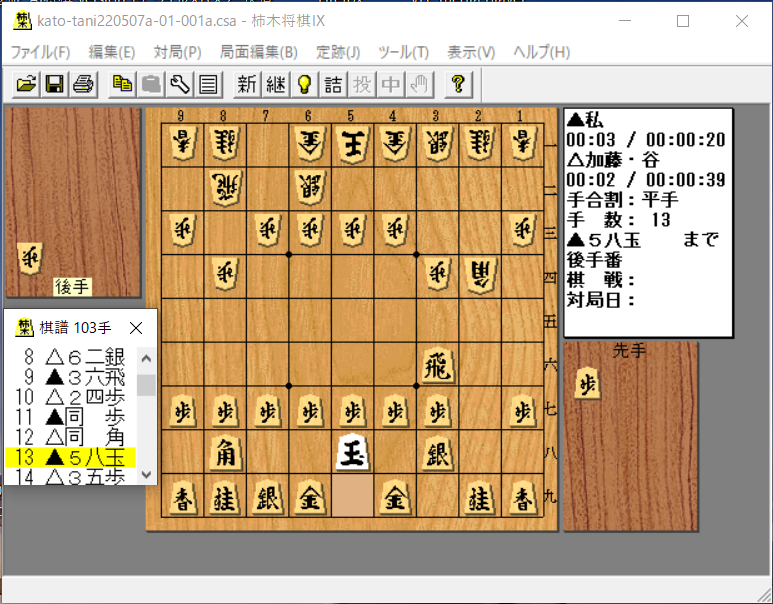Screen dimensions: 773x604
Task: Click the list document icon
Action: click(x=208, y=84)
